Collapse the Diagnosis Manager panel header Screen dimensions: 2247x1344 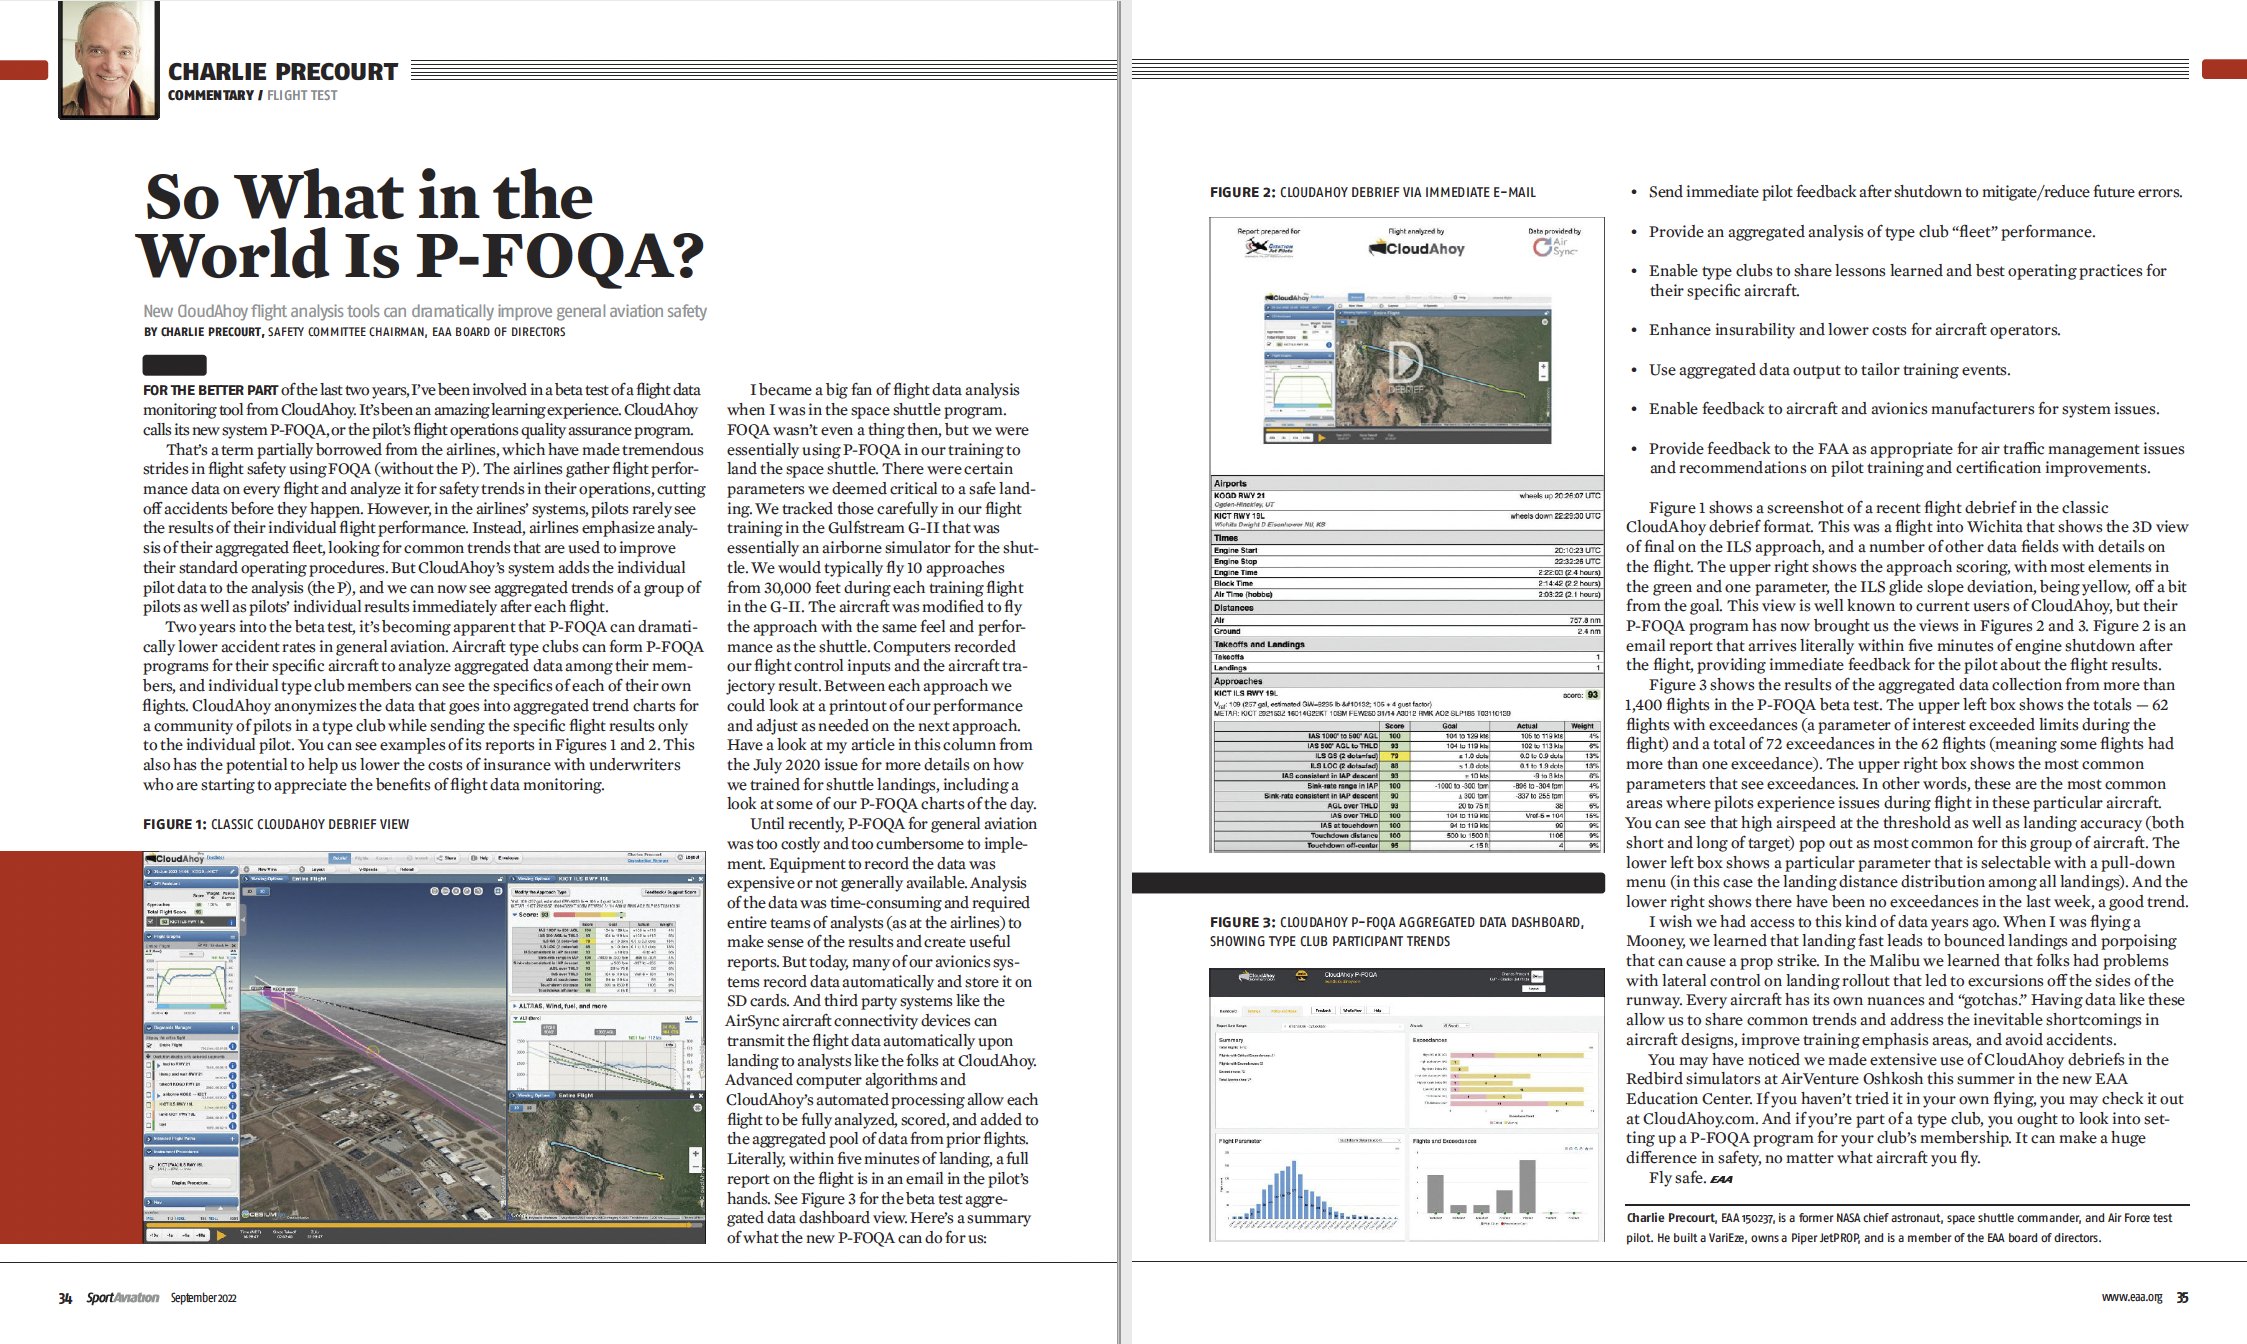191,1027
